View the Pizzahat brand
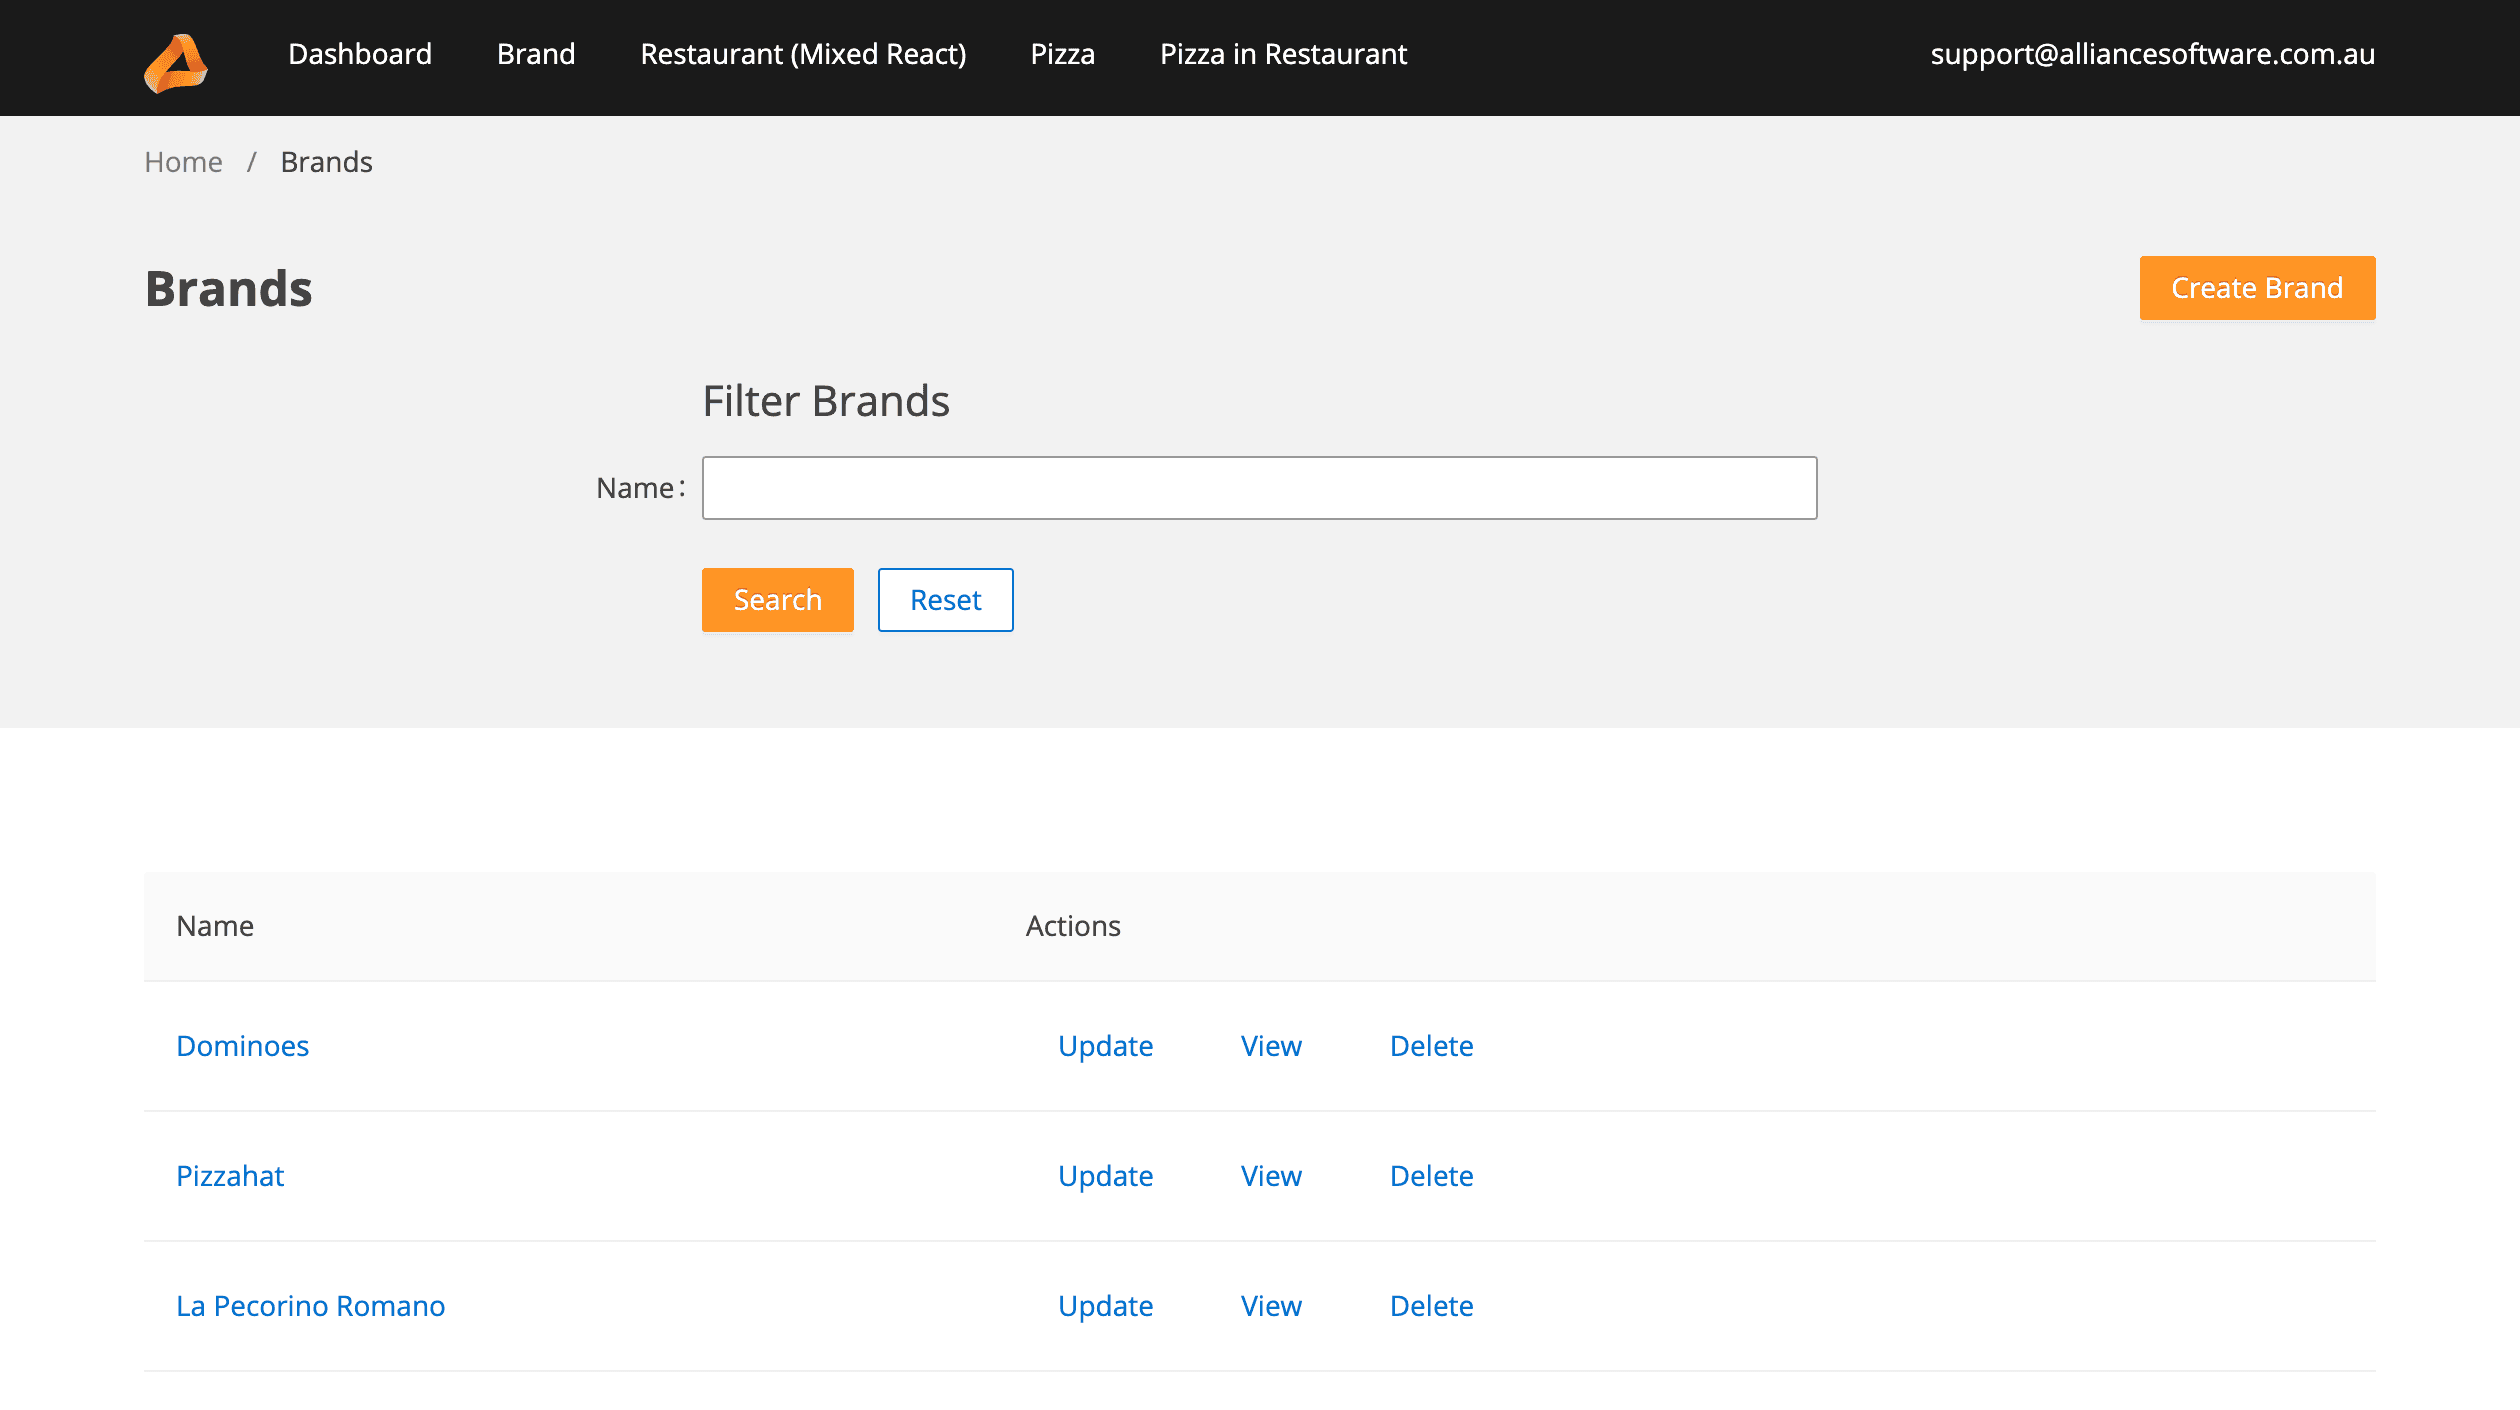Screen dimensions: 2520x1410 point(1271,1176)
